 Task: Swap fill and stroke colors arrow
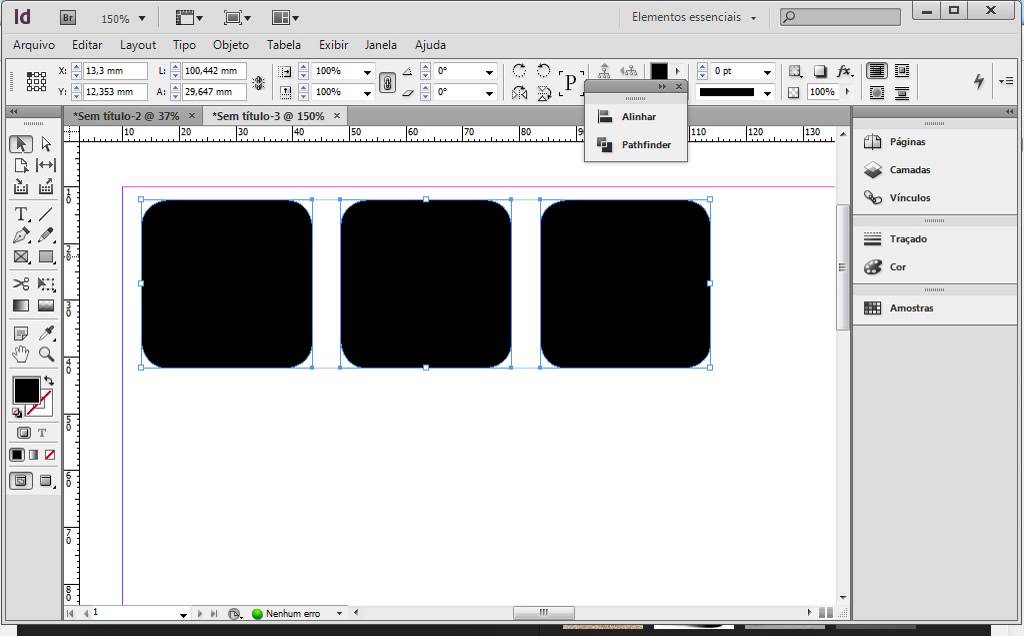point(48,381)
